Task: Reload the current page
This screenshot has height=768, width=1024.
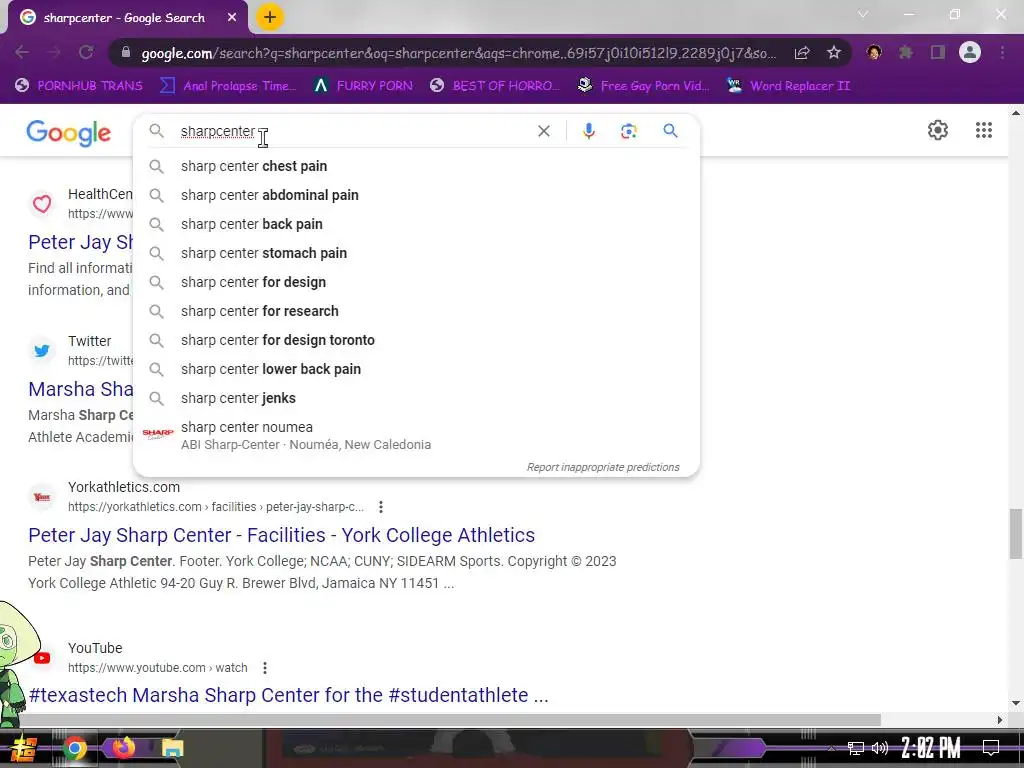Action: click(x=86, y=52)
